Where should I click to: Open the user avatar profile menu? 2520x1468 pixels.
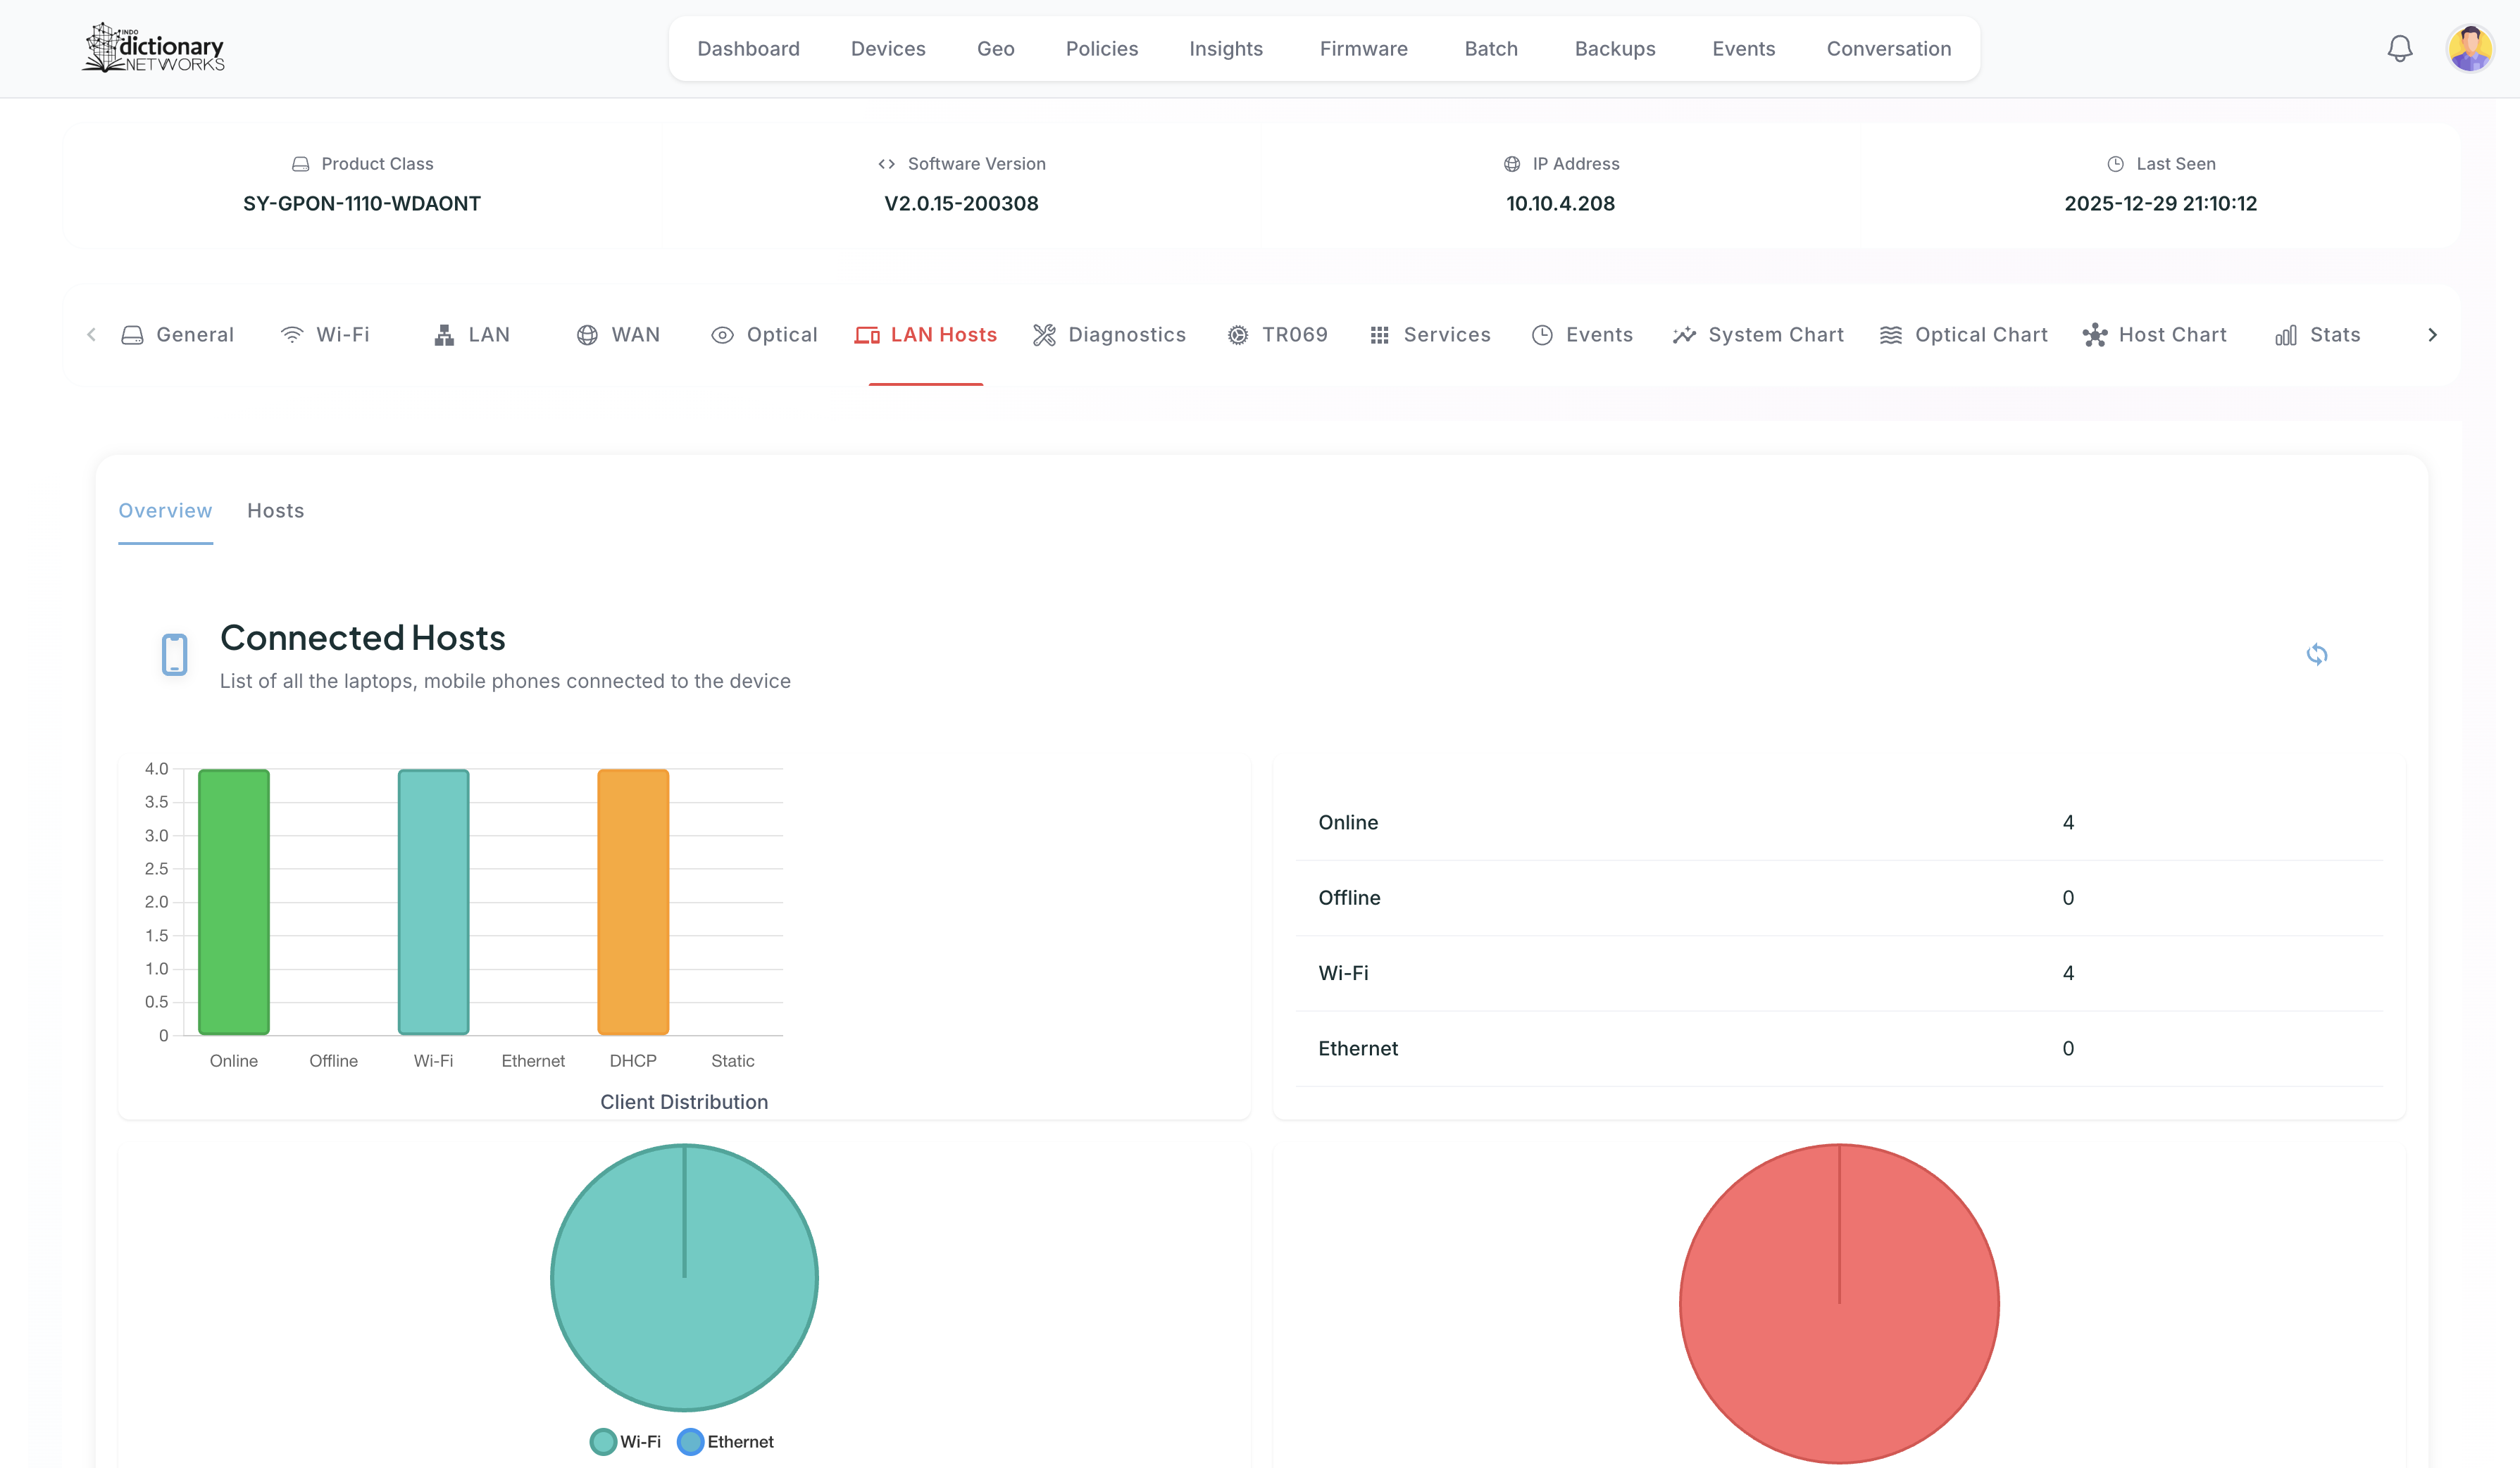click(2469, 48)
